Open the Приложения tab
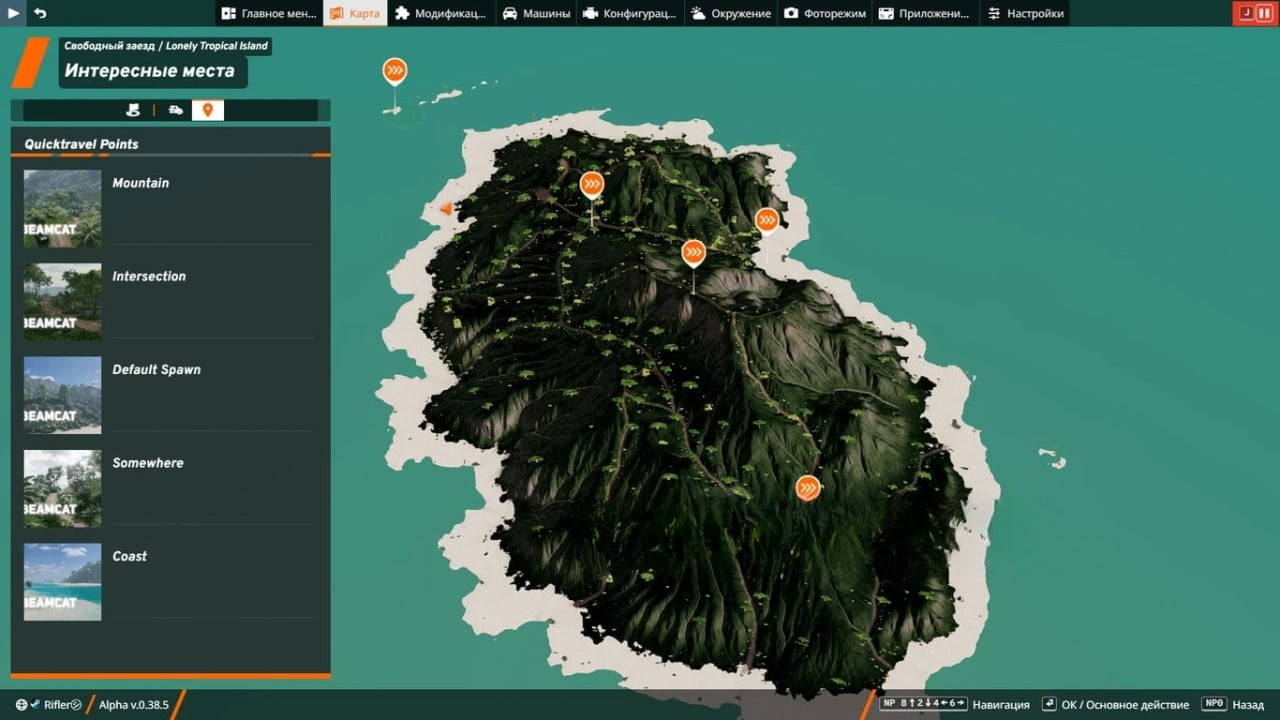The height and width of the screenshot is (720, 1280). tap(925, 13)
